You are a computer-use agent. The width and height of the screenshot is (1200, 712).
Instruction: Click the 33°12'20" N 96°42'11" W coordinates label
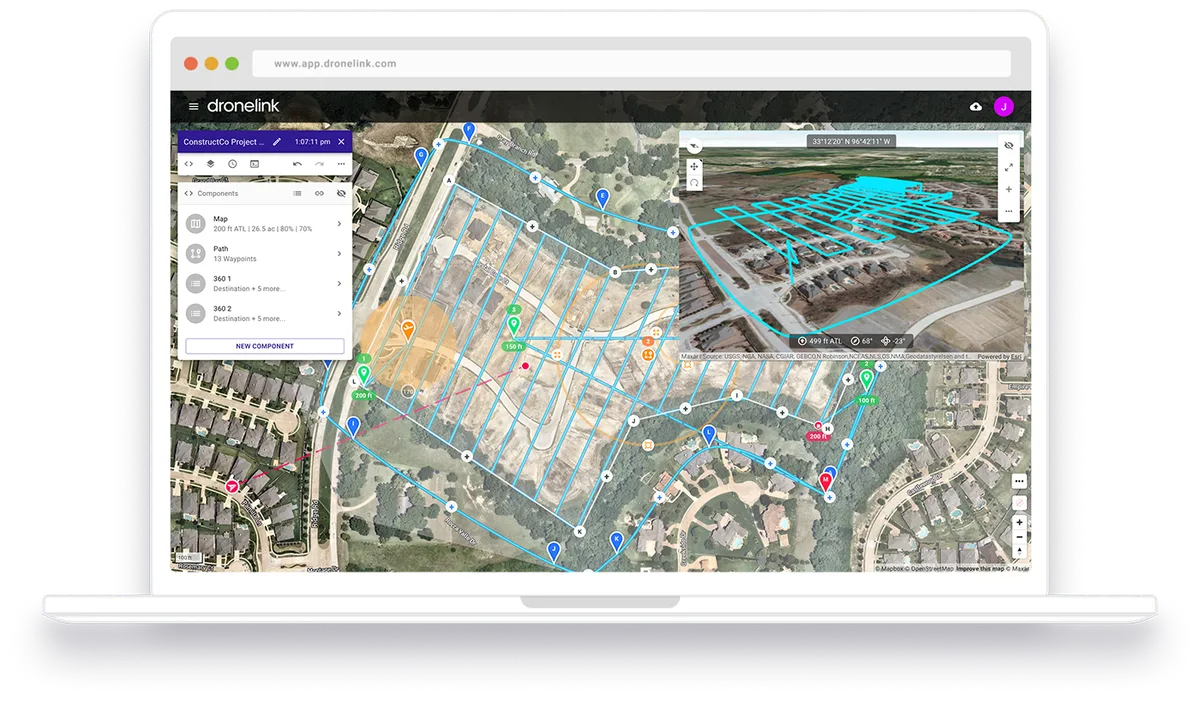point(850,142)
